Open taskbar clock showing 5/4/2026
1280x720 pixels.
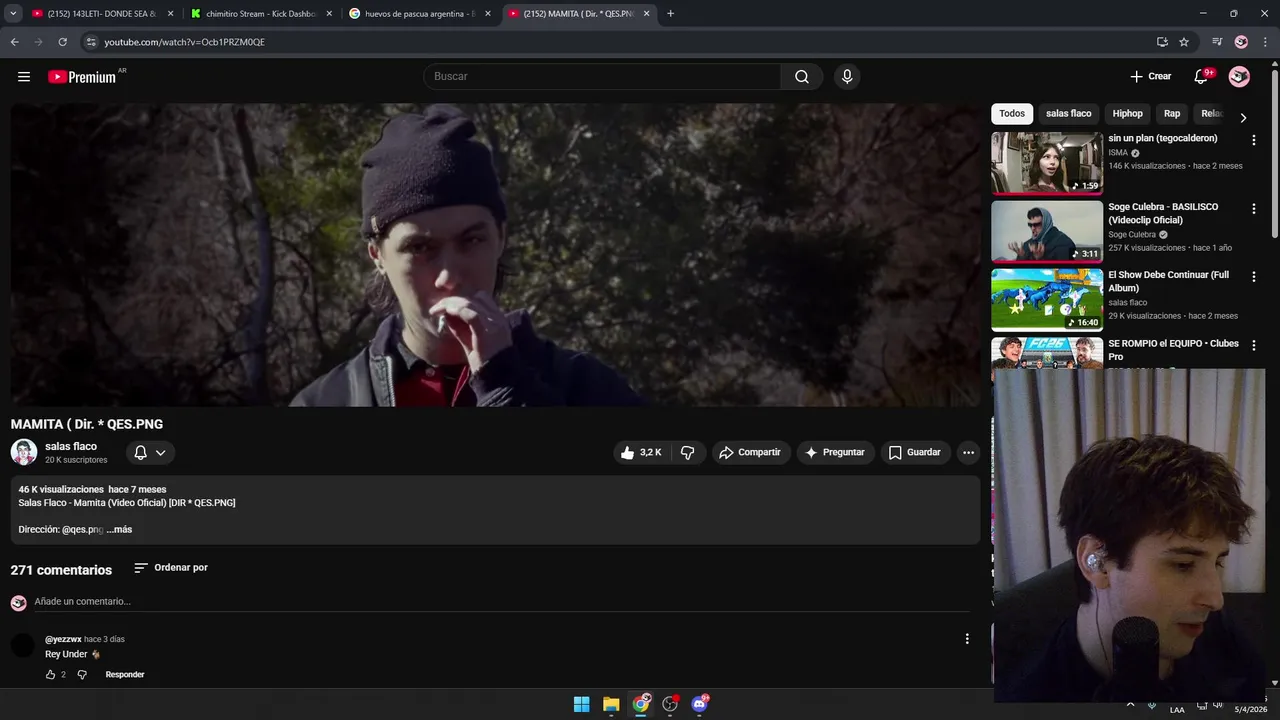pyautogui.click(x=1250, y=709)
